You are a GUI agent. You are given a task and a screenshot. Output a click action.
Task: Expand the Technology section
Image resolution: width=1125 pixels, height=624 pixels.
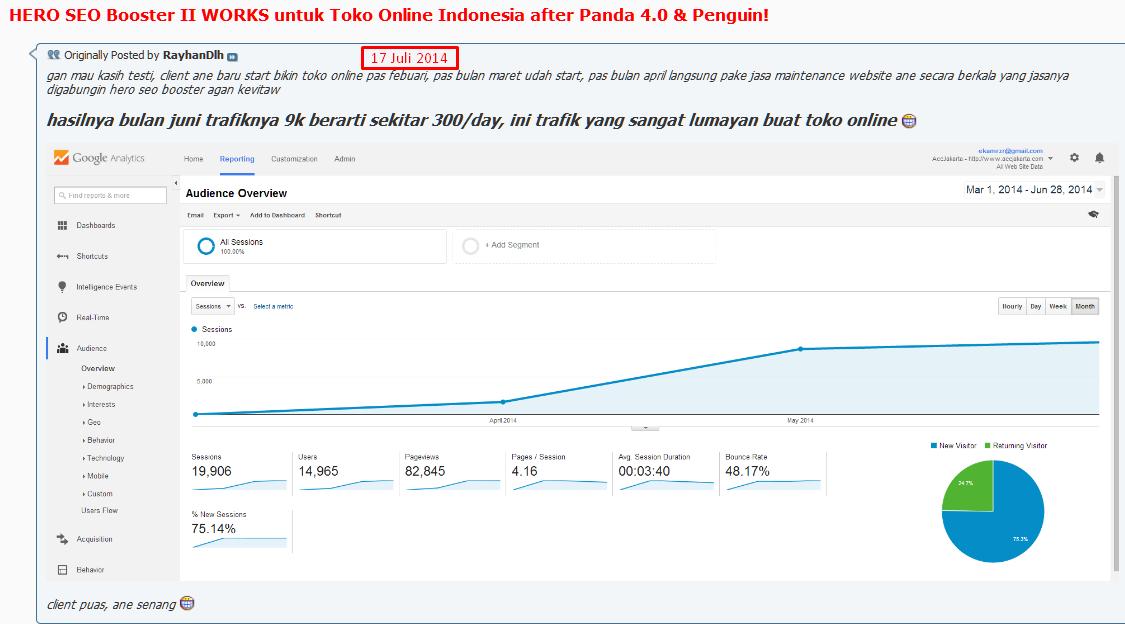click(103, 458)
